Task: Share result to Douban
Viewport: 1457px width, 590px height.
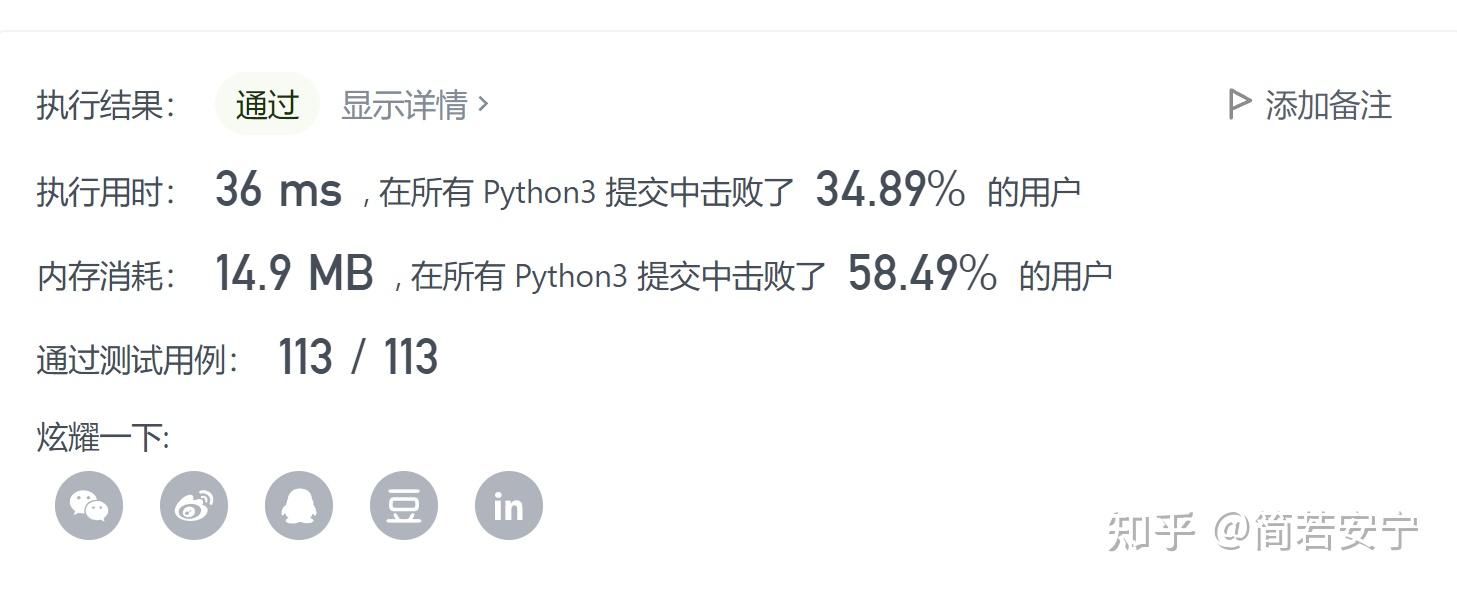Action: (404, 506)
